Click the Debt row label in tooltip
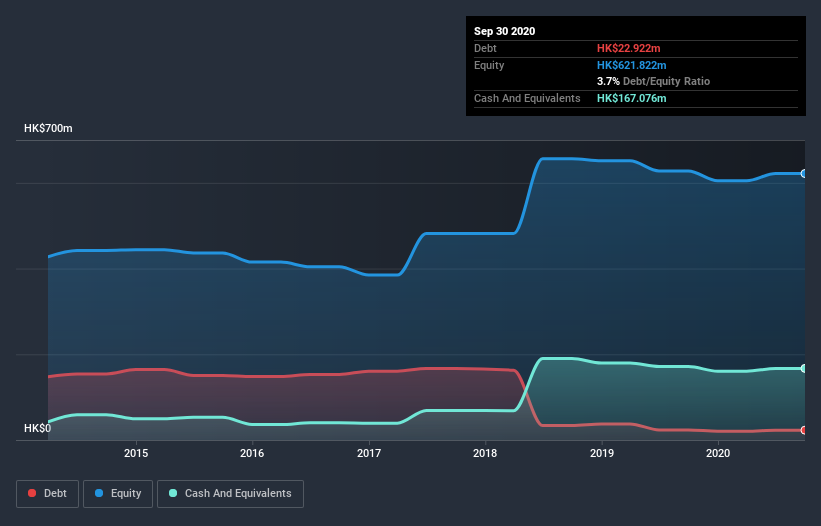Viewport: 821px width, 526px height. (x=485, y=48)
